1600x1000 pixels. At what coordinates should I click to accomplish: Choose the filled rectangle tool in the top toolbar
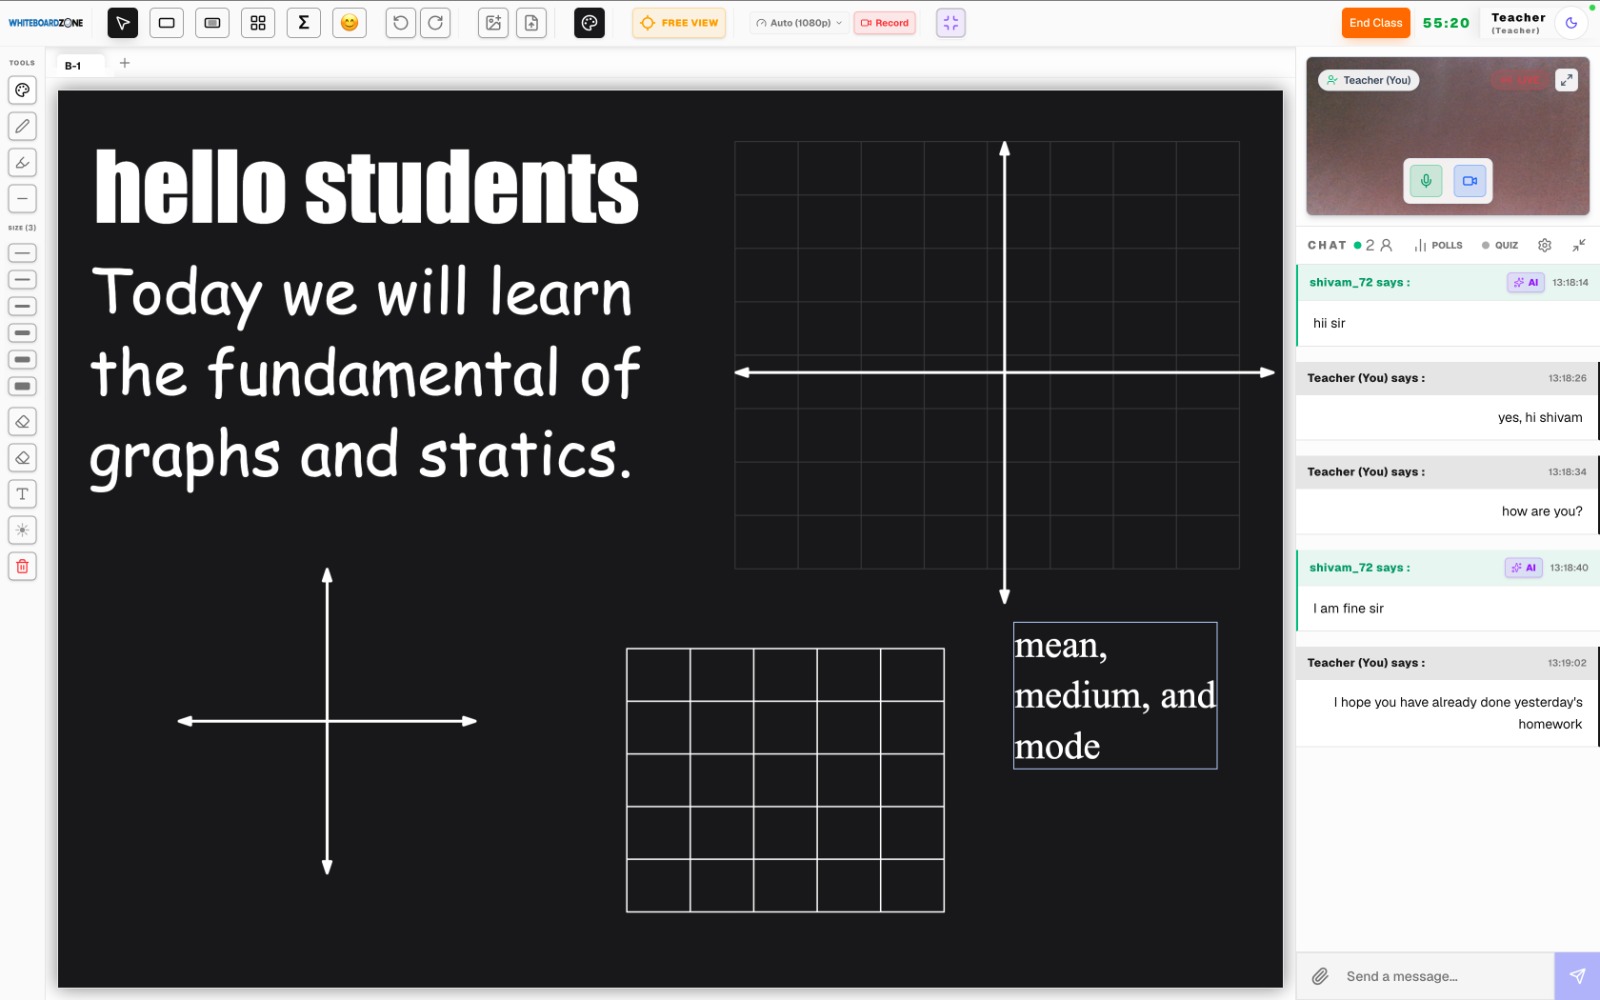pos(212,23)
